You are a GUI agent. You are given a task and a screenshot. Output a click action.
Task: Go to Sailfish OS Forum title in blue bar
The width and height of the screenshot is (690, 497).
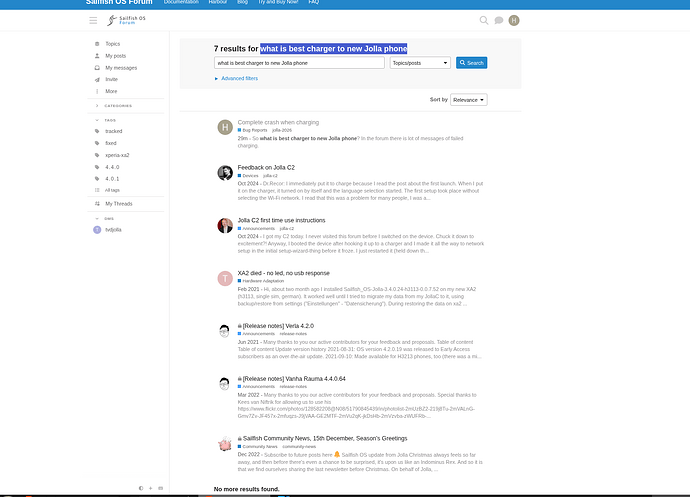coord(119,2)
